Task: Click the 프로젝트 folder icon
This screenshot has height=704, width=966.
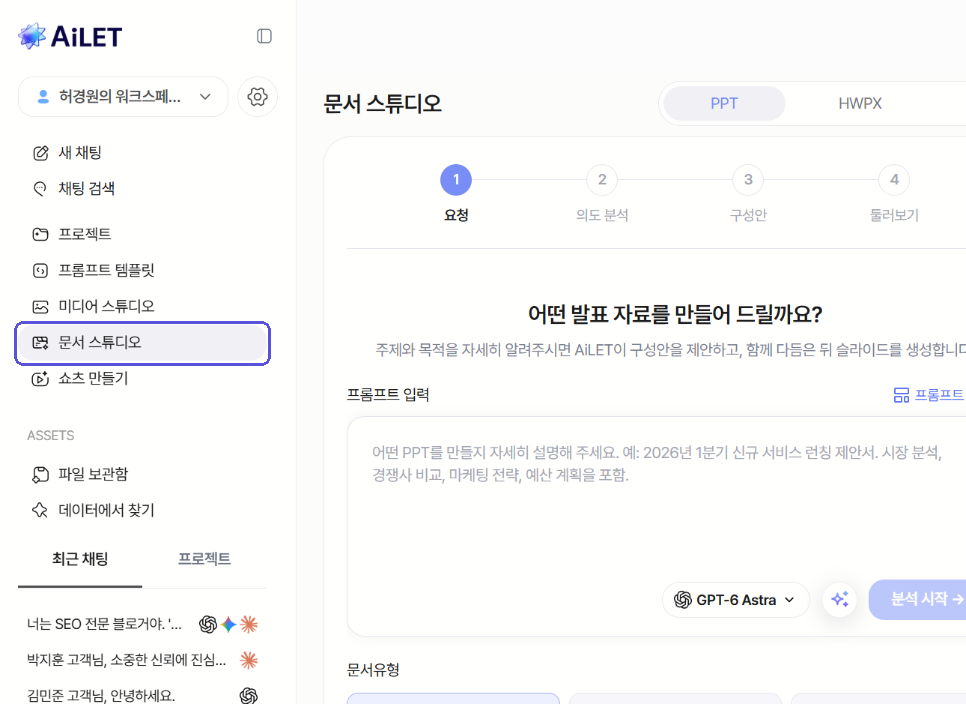Action: [x=40, y=234]
